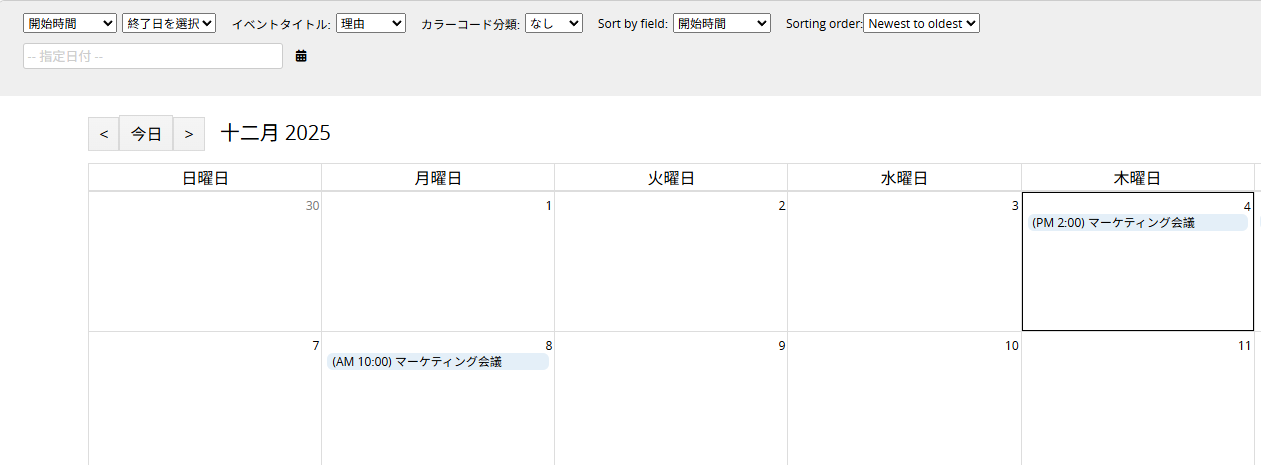The width and height of the screenshot is (1261, 465).
Task: Click the calendar date picker icon
Action: (x=301, y=57)
